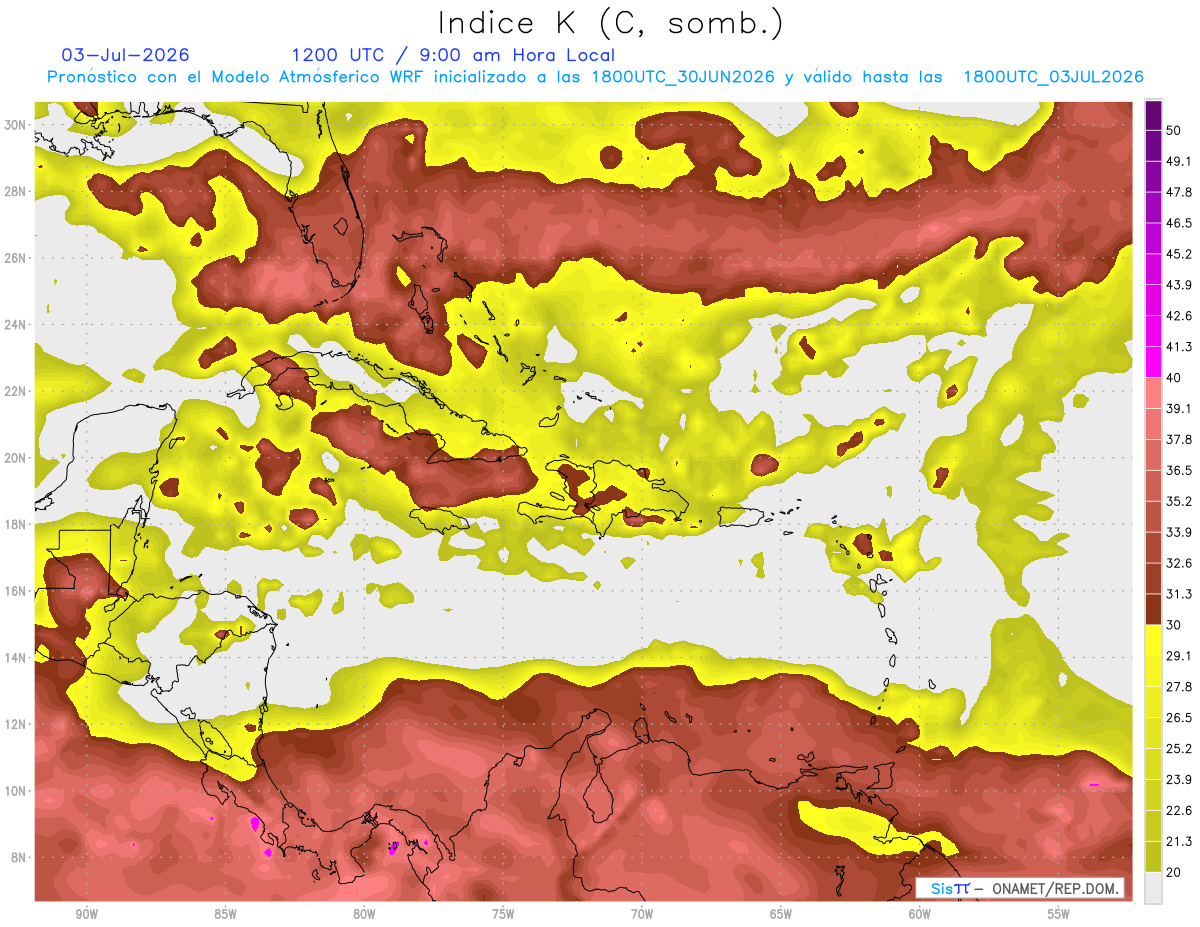Screen dimensions: 1200x927
Task: Click the 18N latitude label
Action: [14, 524]
